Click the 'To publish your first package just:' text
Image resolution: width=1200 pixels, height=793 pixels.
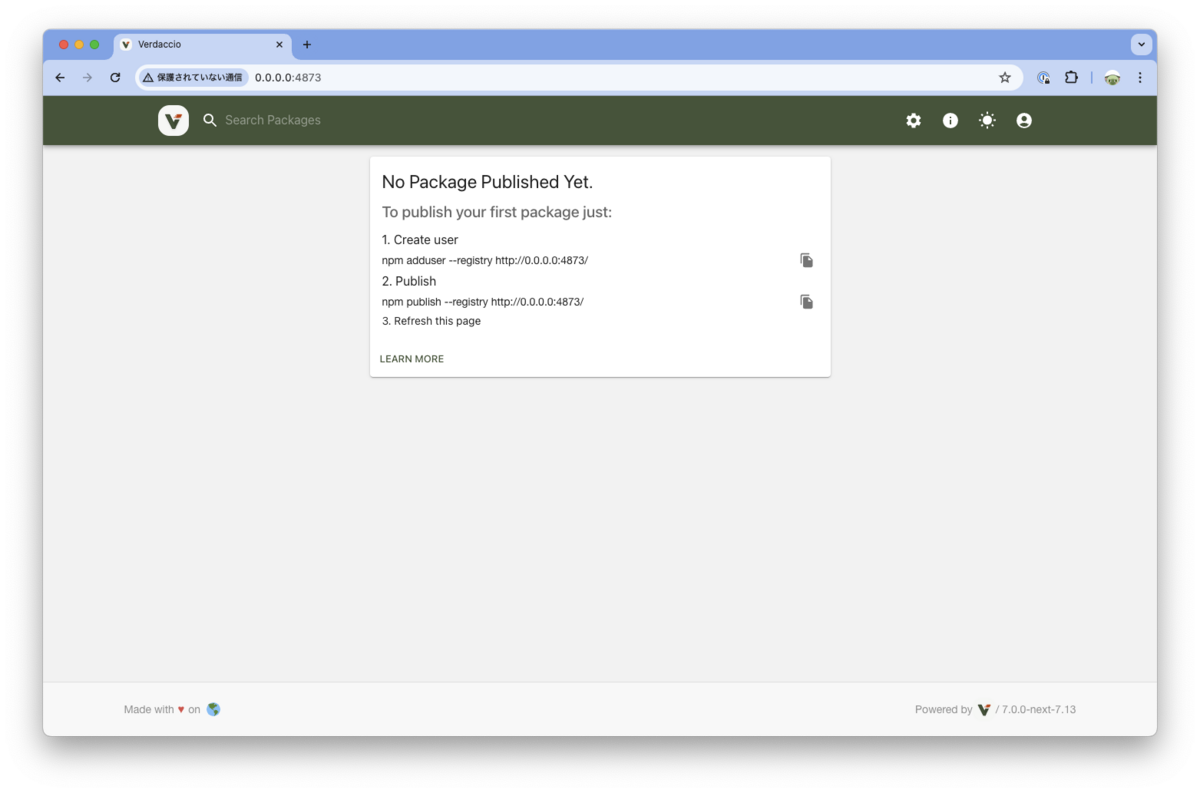497,212
